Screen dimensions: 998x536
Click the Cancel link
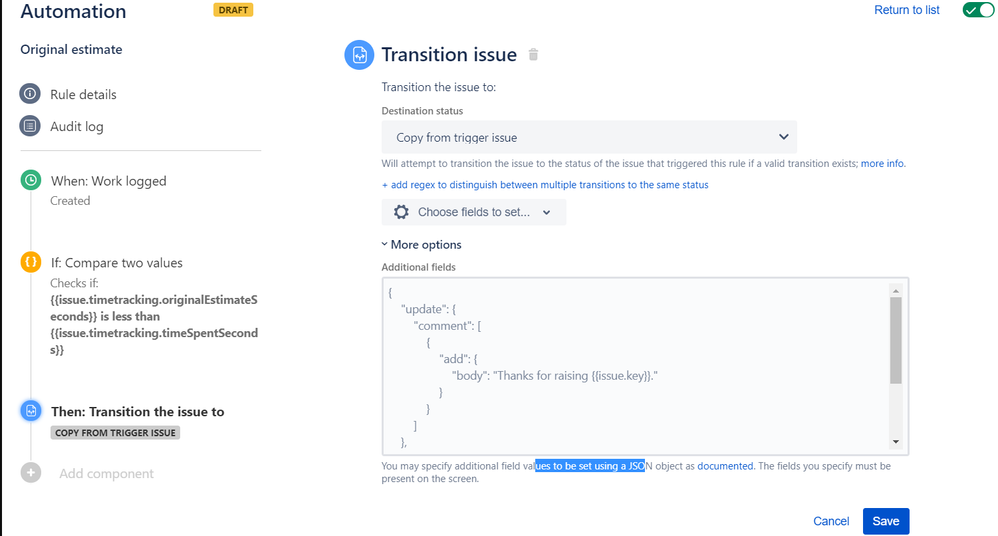pos(831,521)
